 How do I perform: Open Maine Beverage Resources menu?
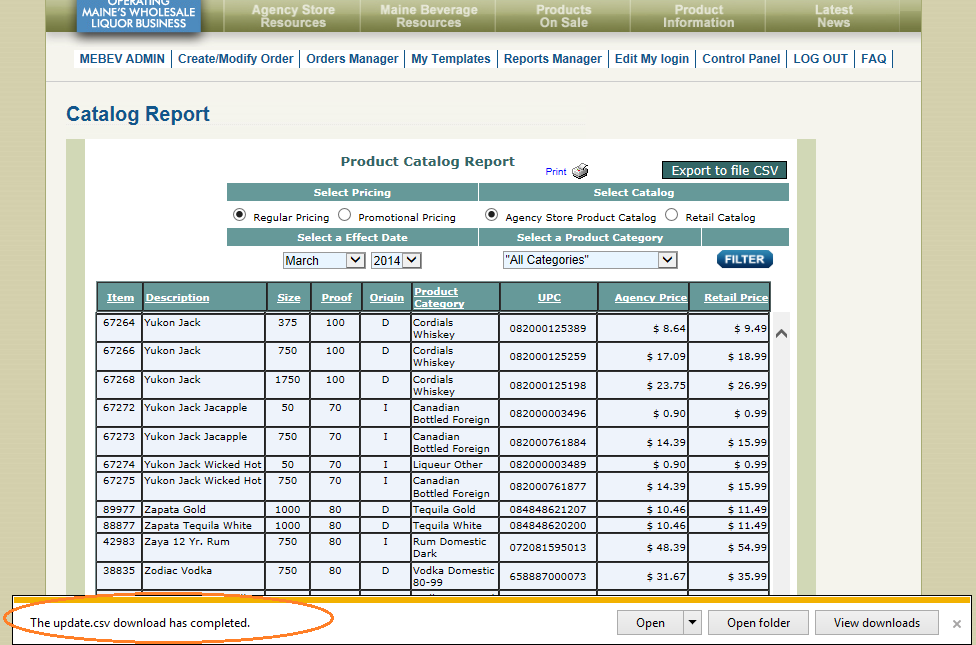tap(428, 16)
